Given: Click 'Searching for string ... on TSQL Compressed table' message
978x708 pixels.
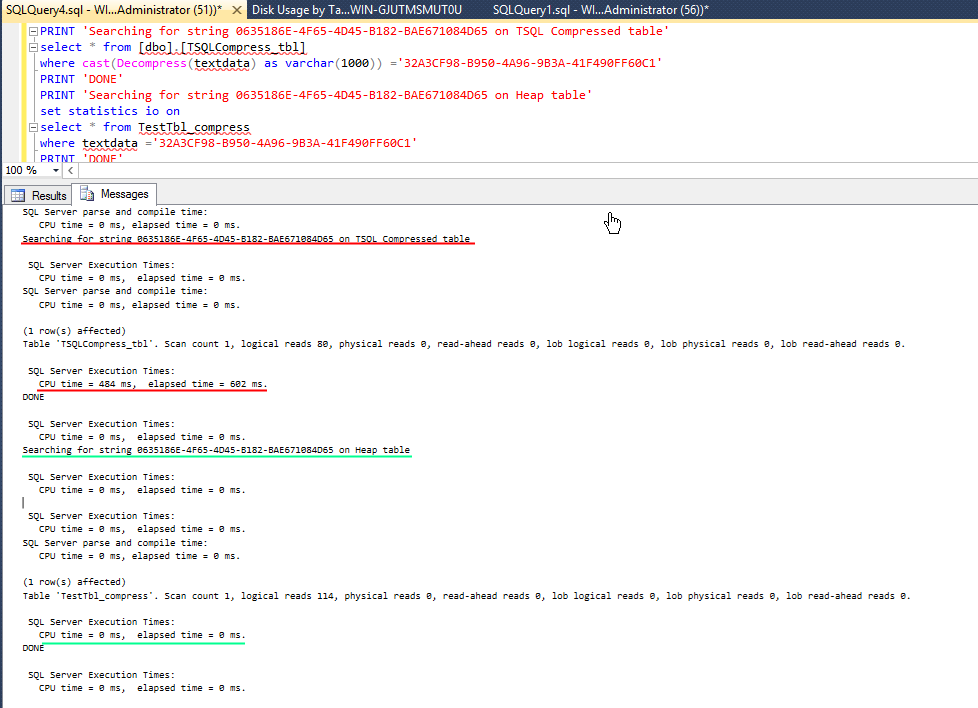Looking at the screenshot, I should point(246,239).
